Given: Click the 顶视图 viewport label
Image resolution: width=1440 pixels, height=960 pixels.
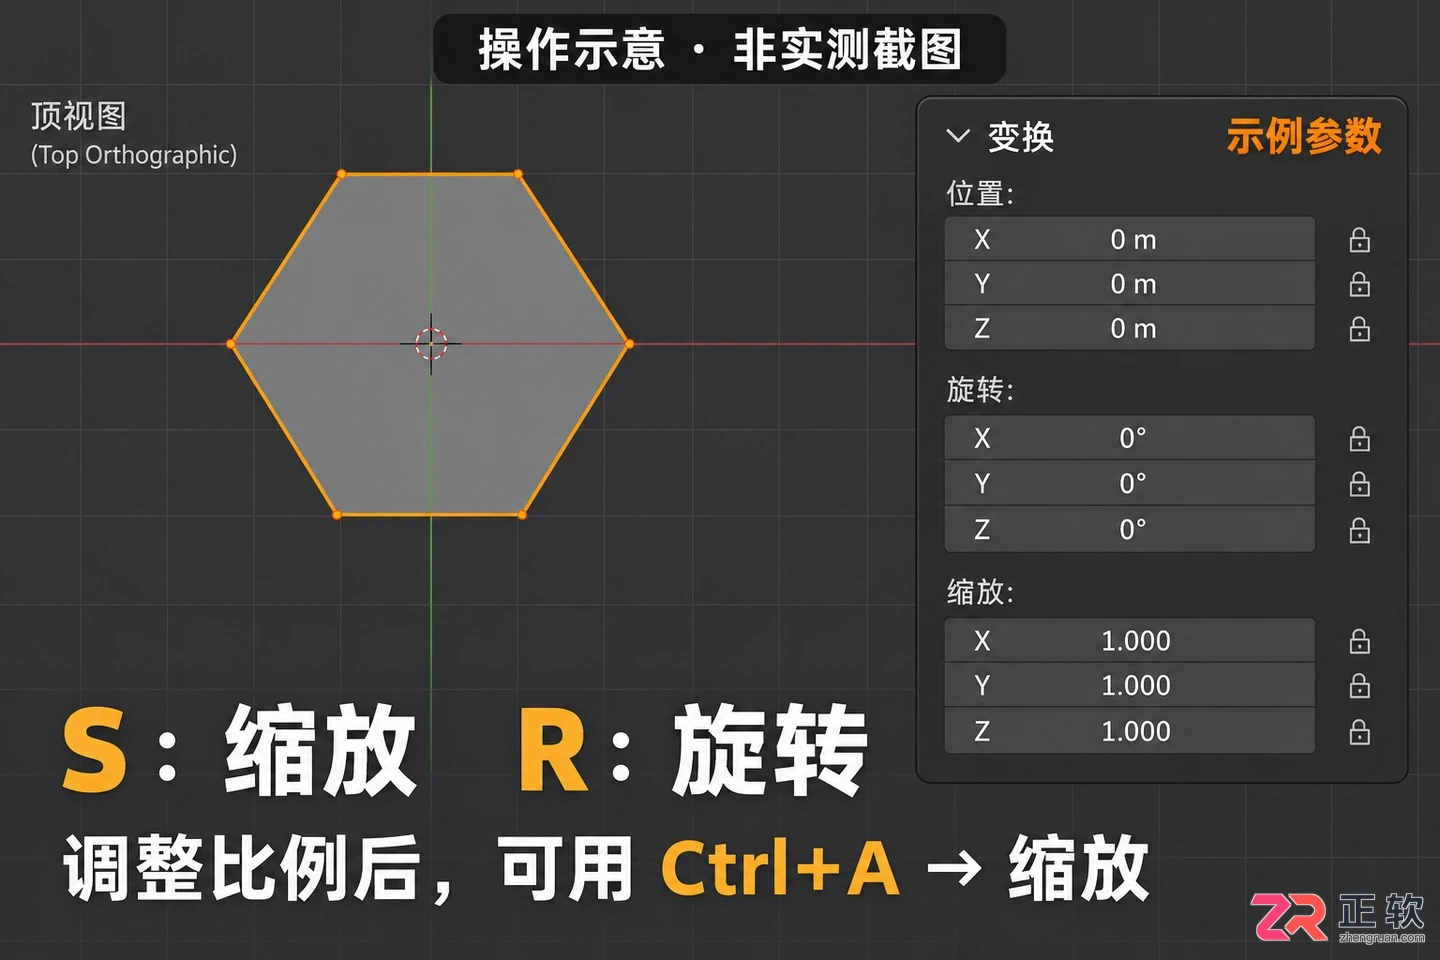Looking at the screenshot, I should tap(78, 116).
